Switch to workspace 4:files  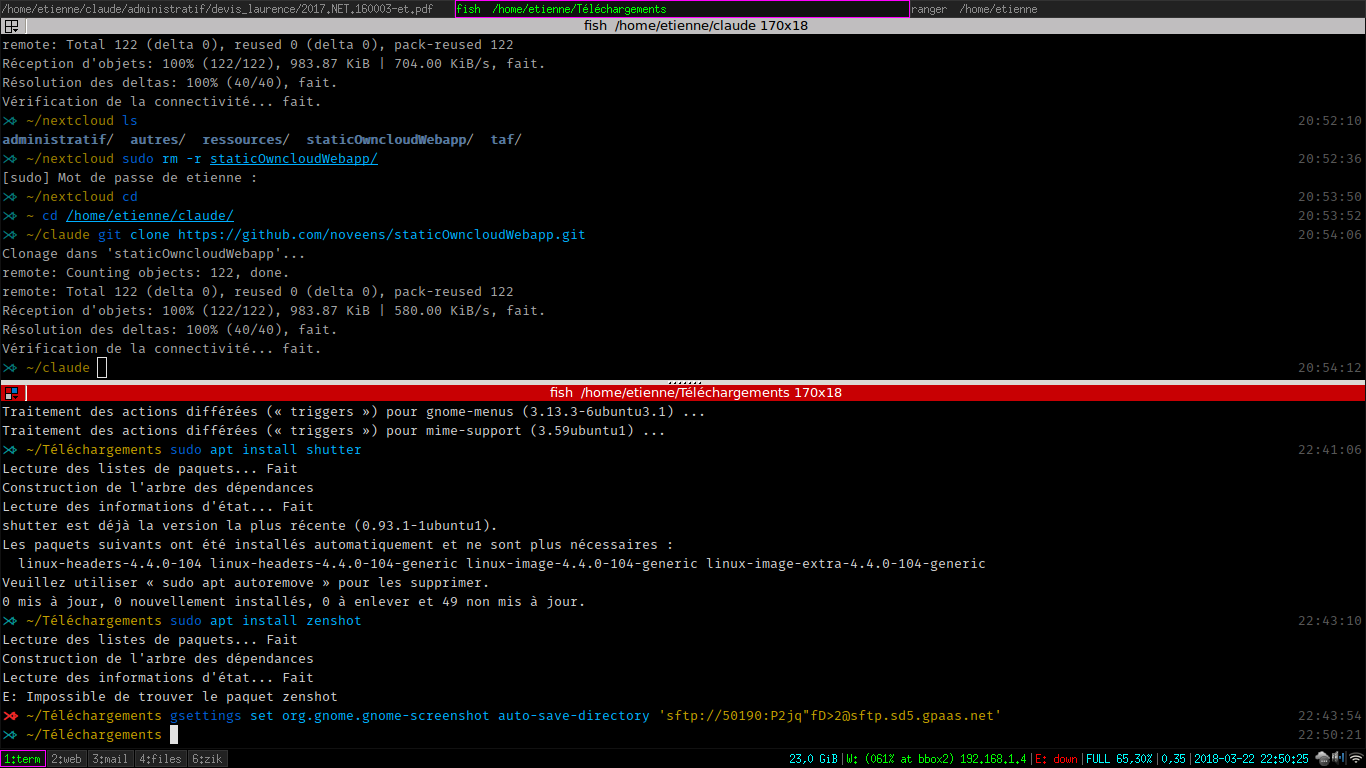159,759
